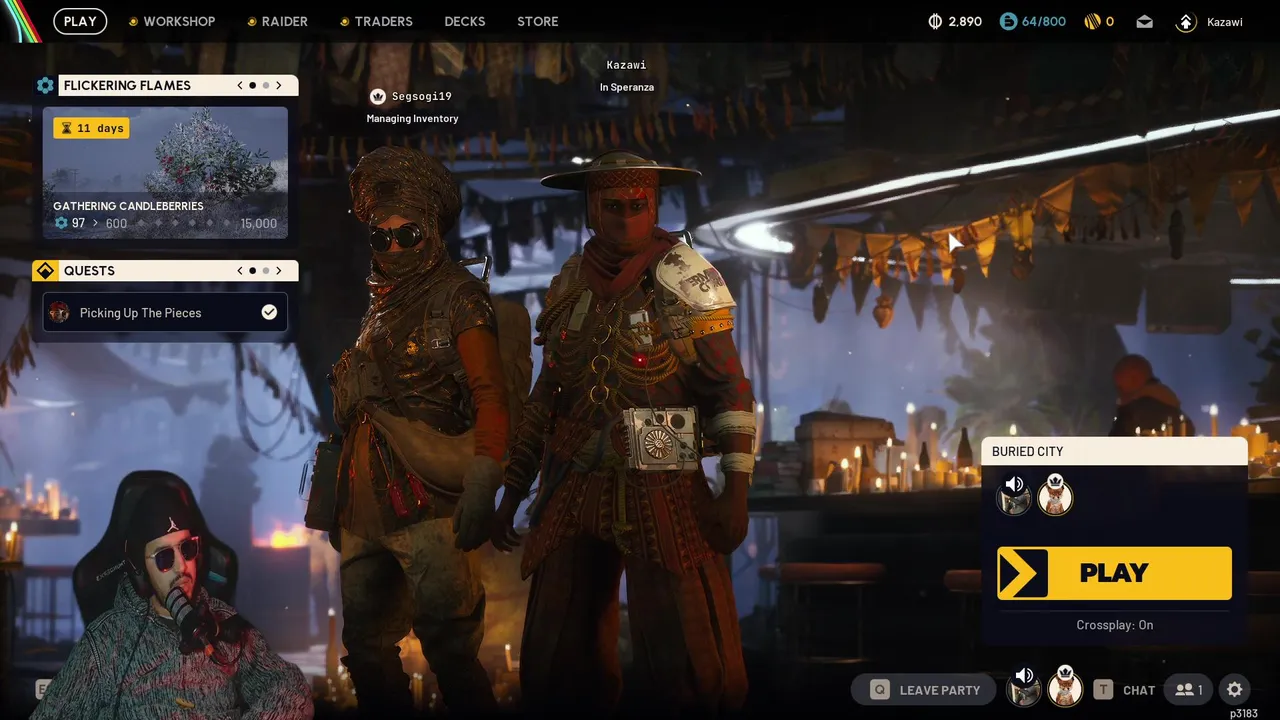Viewport: 1280px width, 720px height.
Task: Open the TRADERS tab
Action: 376,21
